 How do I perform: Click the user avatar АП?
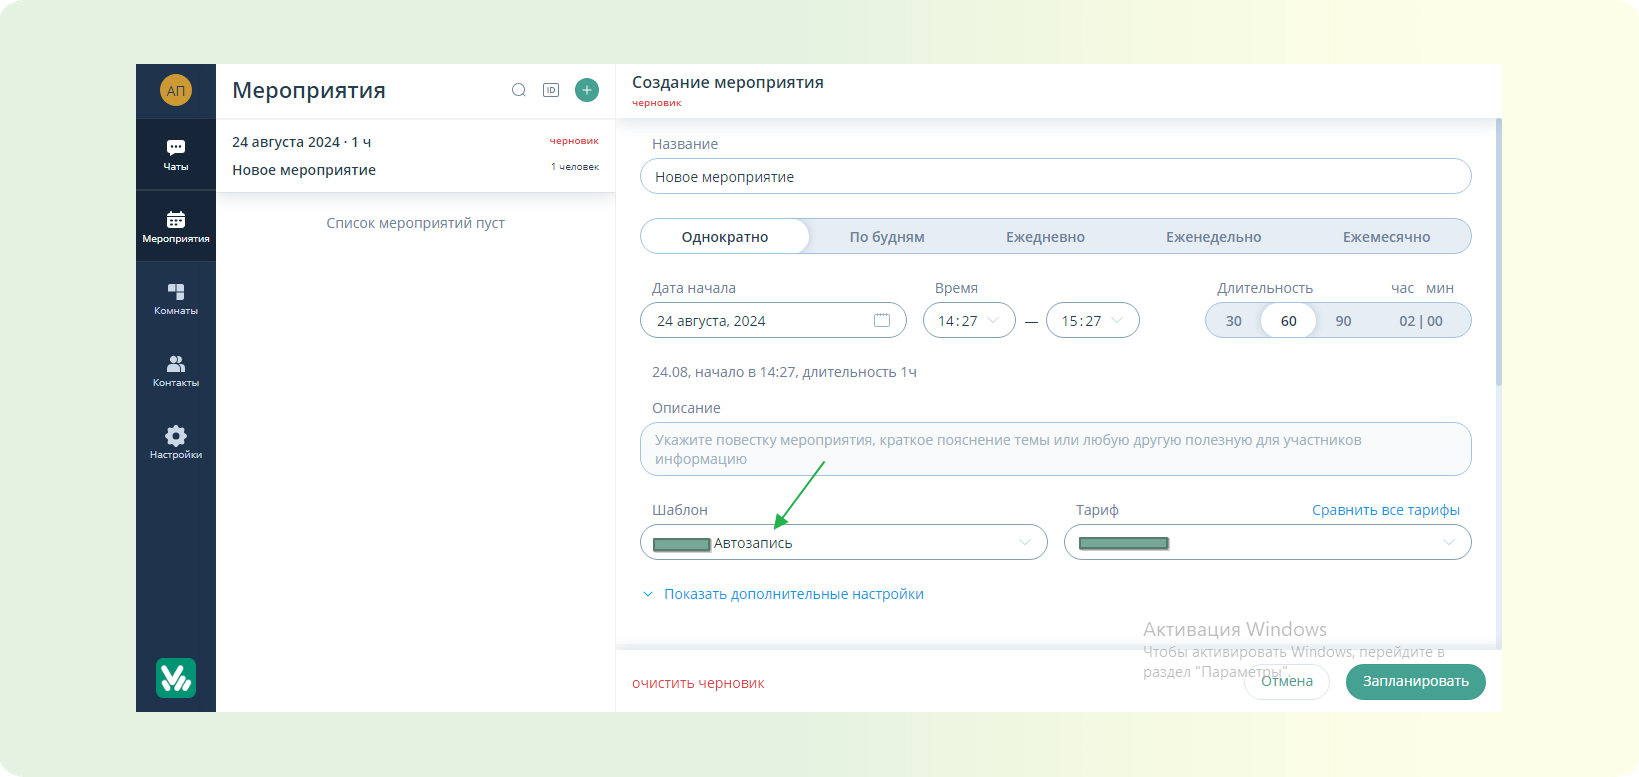point(176,90)
